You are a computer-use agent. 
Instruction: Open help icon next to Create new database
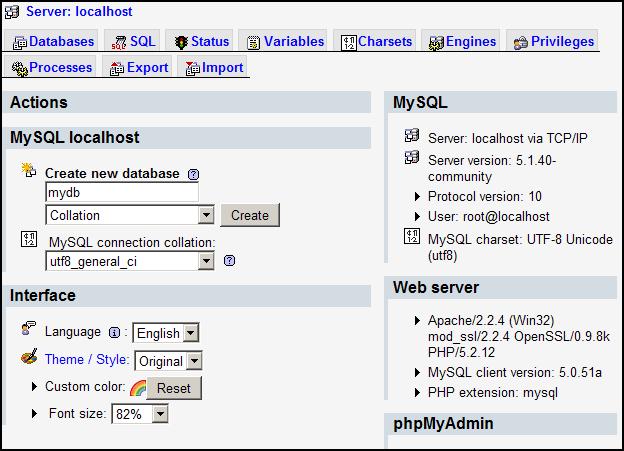point(193,174)
